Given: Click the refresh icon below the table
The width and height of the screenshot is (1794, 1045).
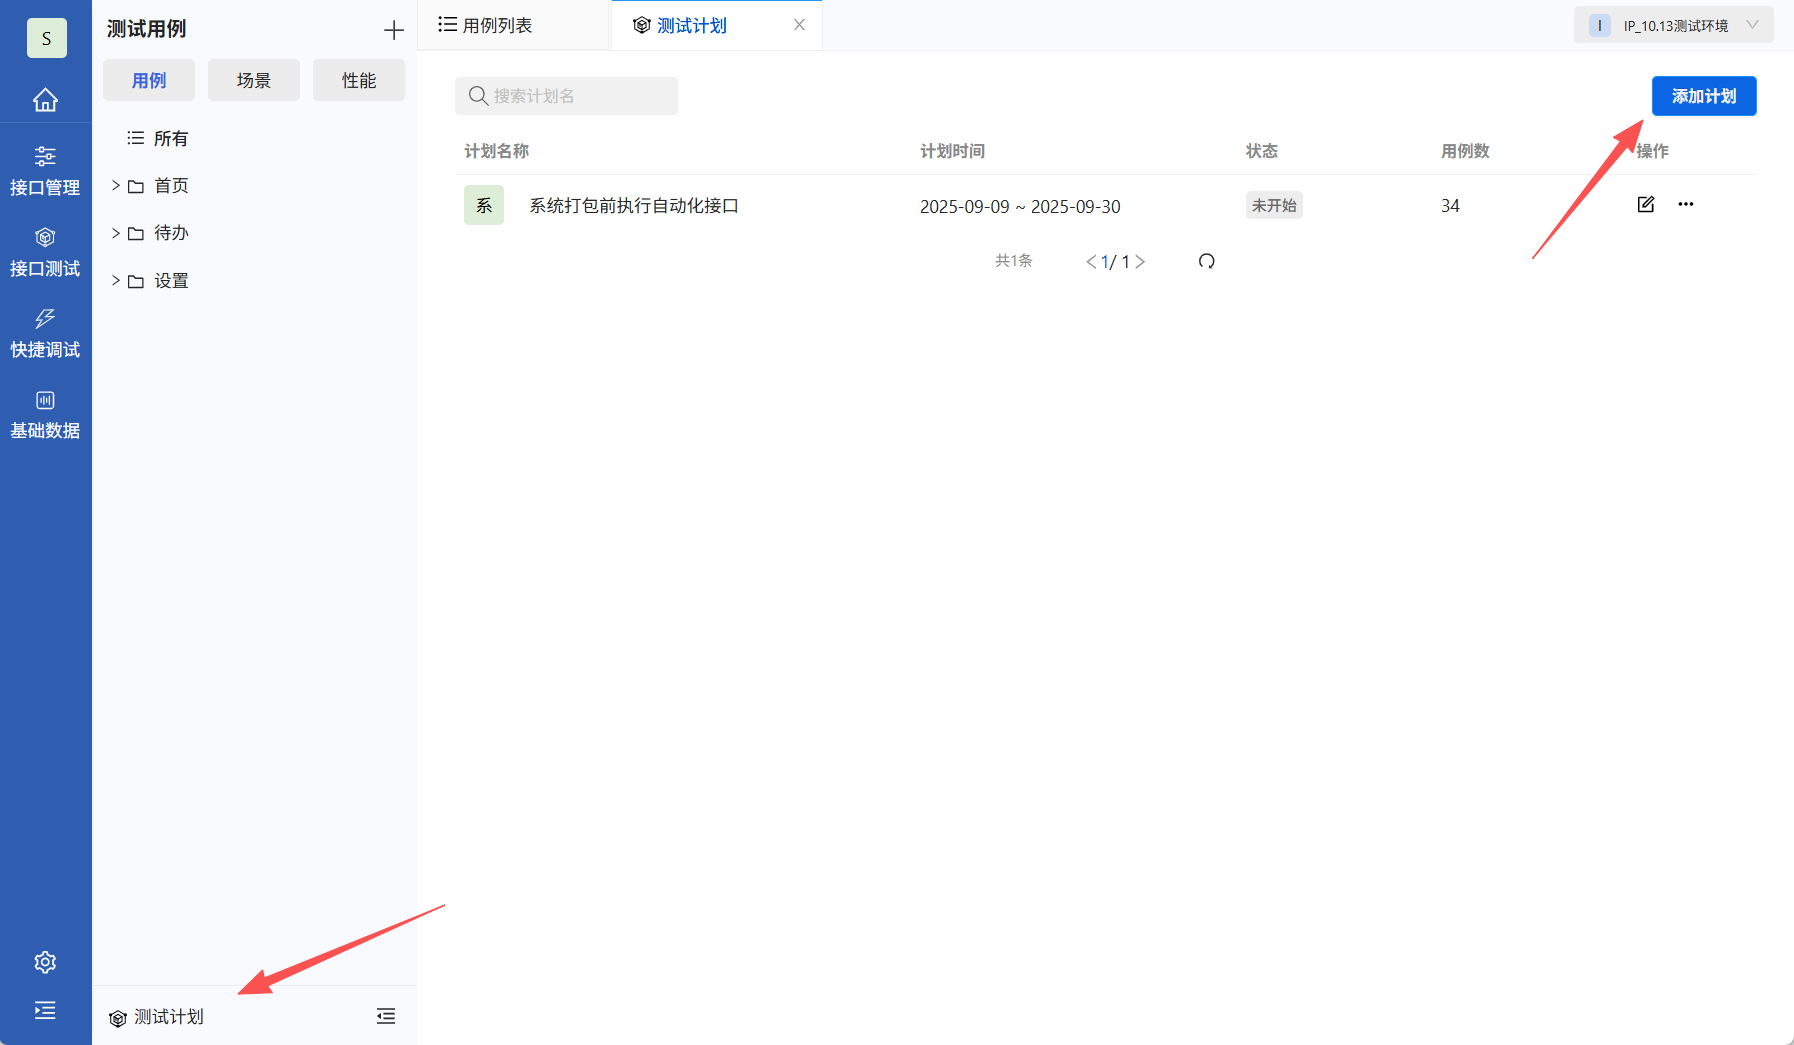Looking at the screenshot, I should coord(1207,260).
